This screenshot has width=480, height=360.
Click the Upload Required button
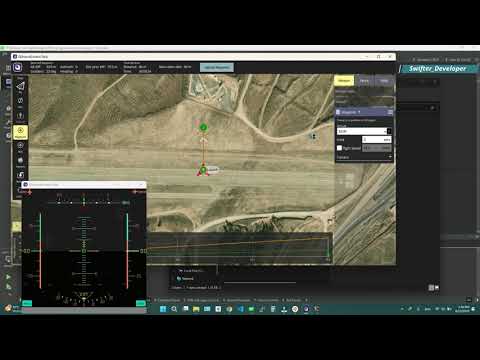point(217,67)
